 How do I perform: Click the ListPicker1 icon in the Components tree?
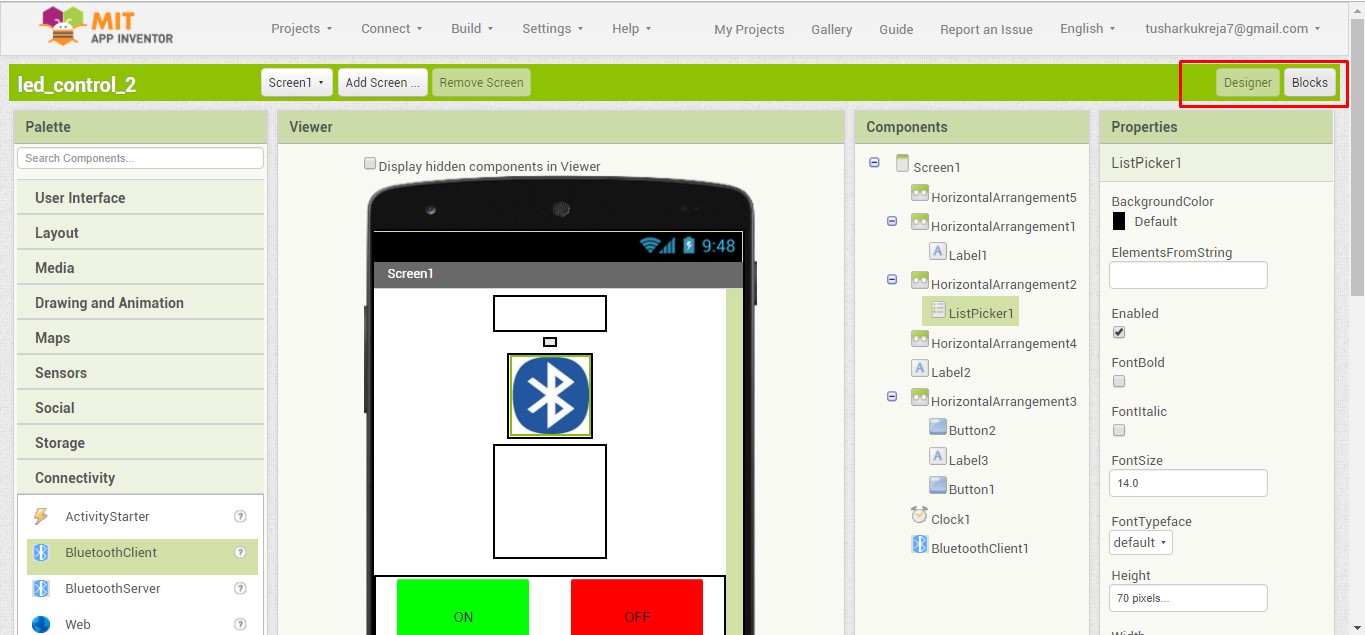click(938, 311)
